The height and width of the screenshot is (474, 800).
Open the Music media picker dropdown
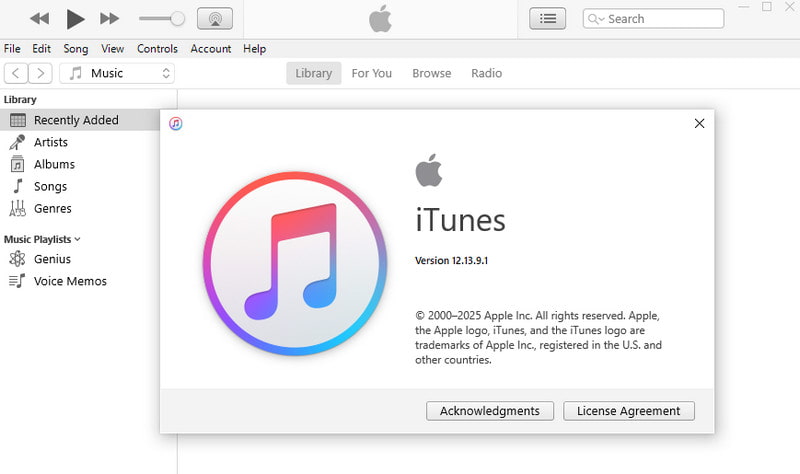tap(117, 73)
